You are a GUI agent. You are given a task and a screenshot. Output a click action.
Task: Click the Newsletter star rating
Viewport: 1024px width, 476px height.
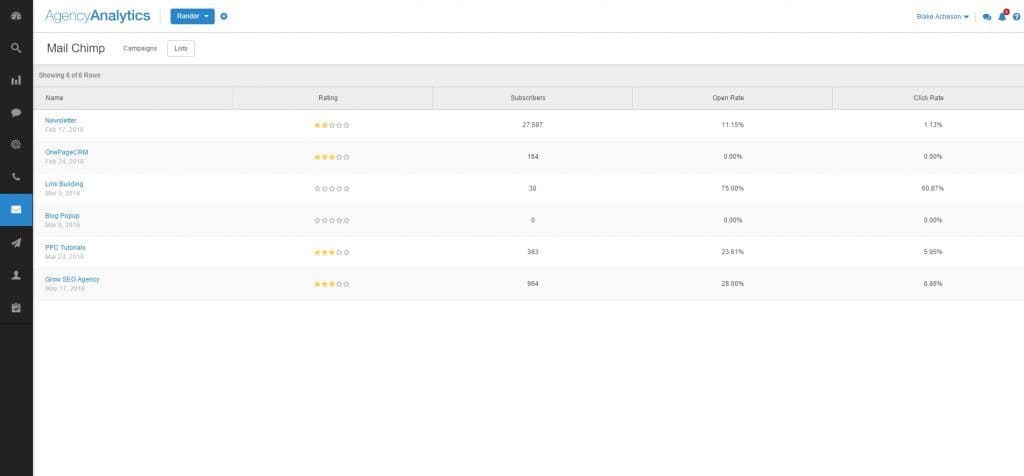[x=332, y=125]
